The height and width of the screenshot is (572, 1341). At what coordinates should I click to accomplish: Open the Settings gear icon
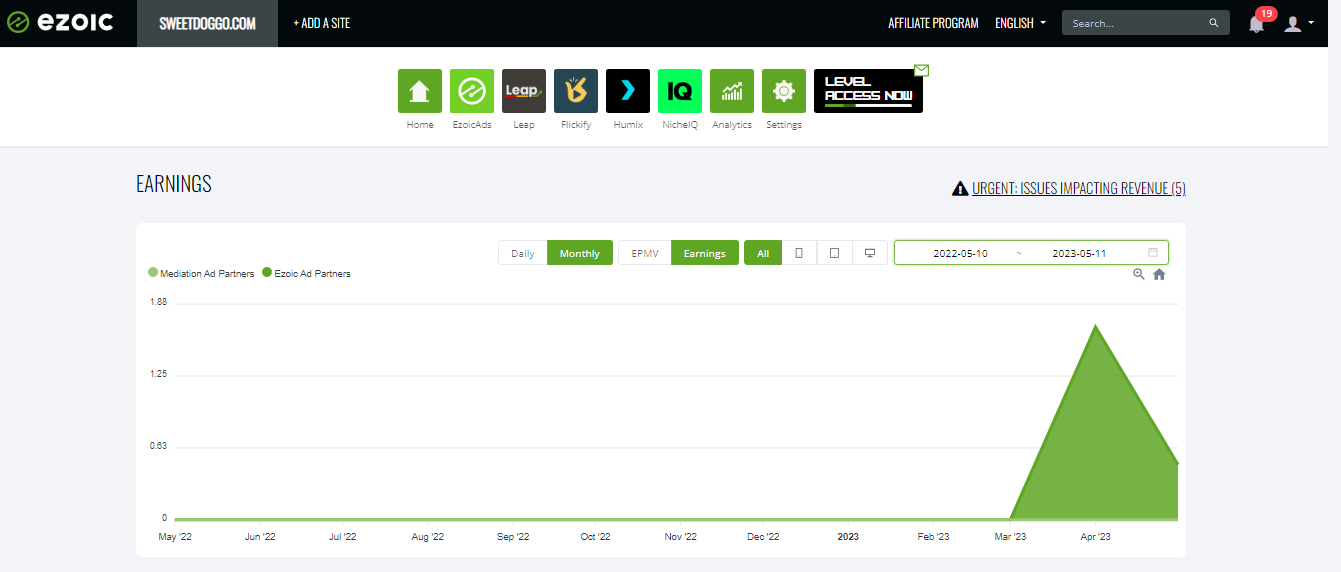click(784, 91)
